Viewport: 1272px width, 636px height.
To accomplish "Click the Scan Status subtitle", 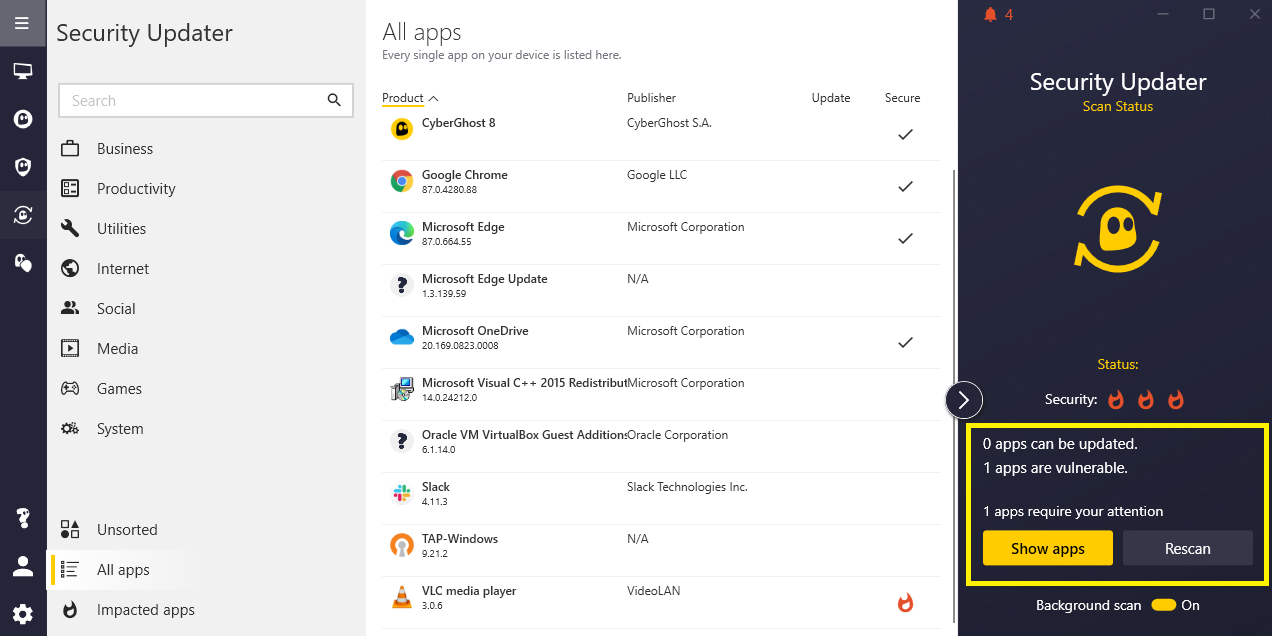I will (1118, 106).
